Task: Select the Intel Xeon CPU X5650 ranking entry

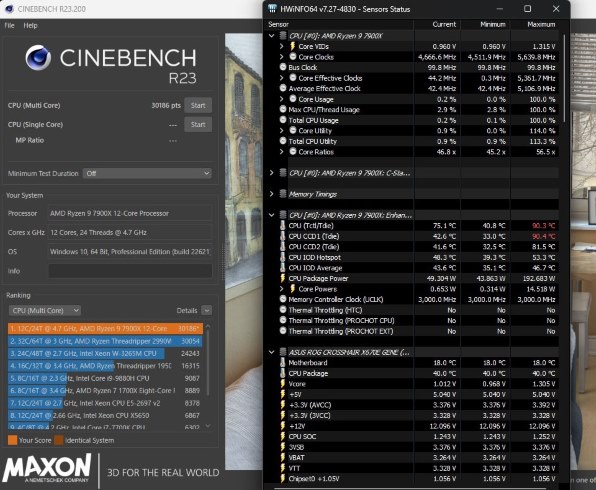Action: pos(104,415)
